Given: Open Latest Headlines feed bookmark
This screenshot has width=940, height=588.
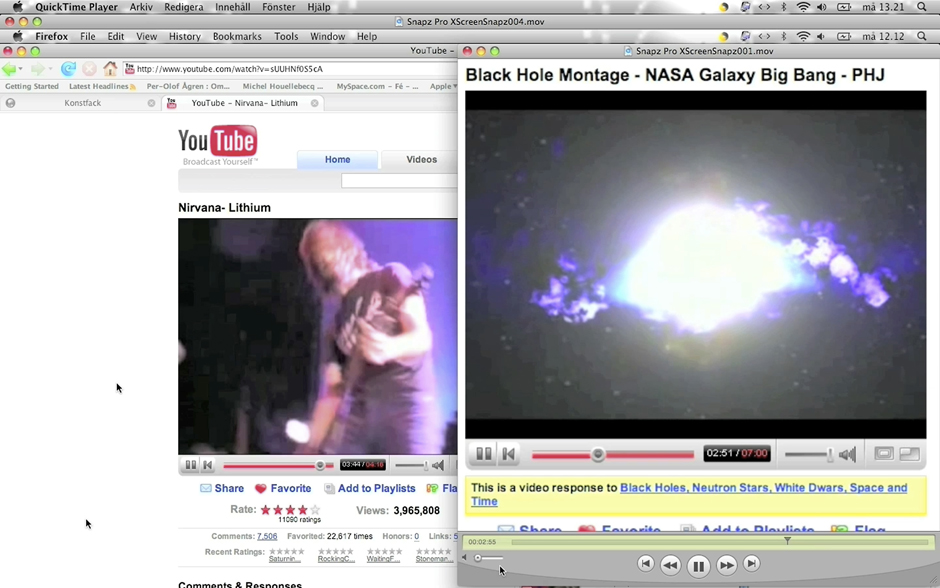Looking at the screenshot, I should click(102, 86).
